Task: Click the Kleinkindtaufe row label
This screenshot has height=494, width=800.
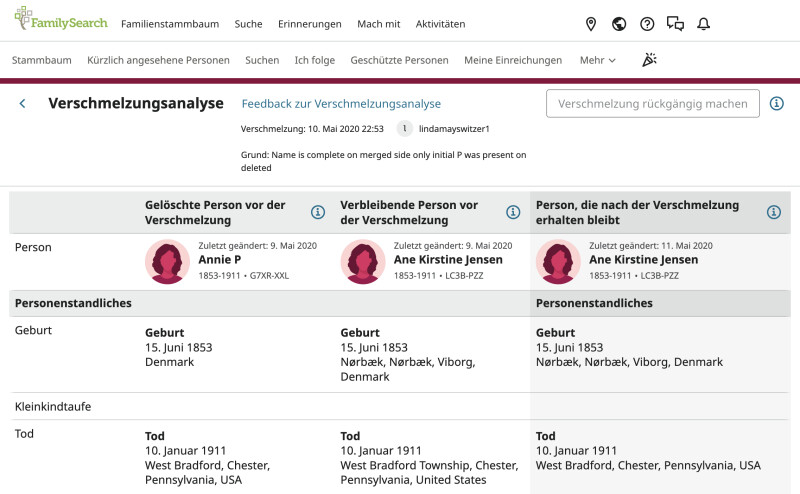Action: point(53,407)
